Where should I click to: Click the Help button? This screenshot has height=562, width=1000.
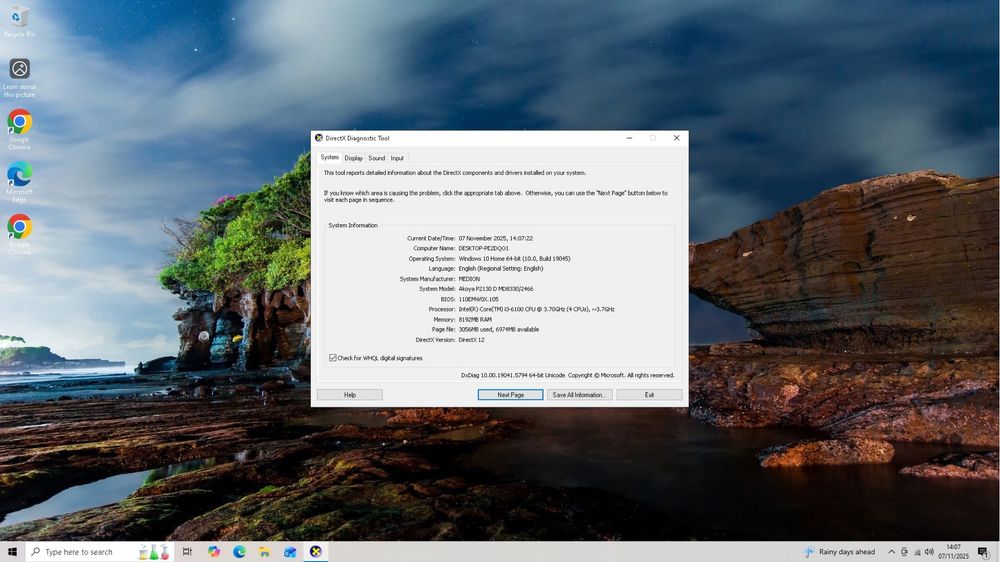pyautogui.click(x=349, y=395)
